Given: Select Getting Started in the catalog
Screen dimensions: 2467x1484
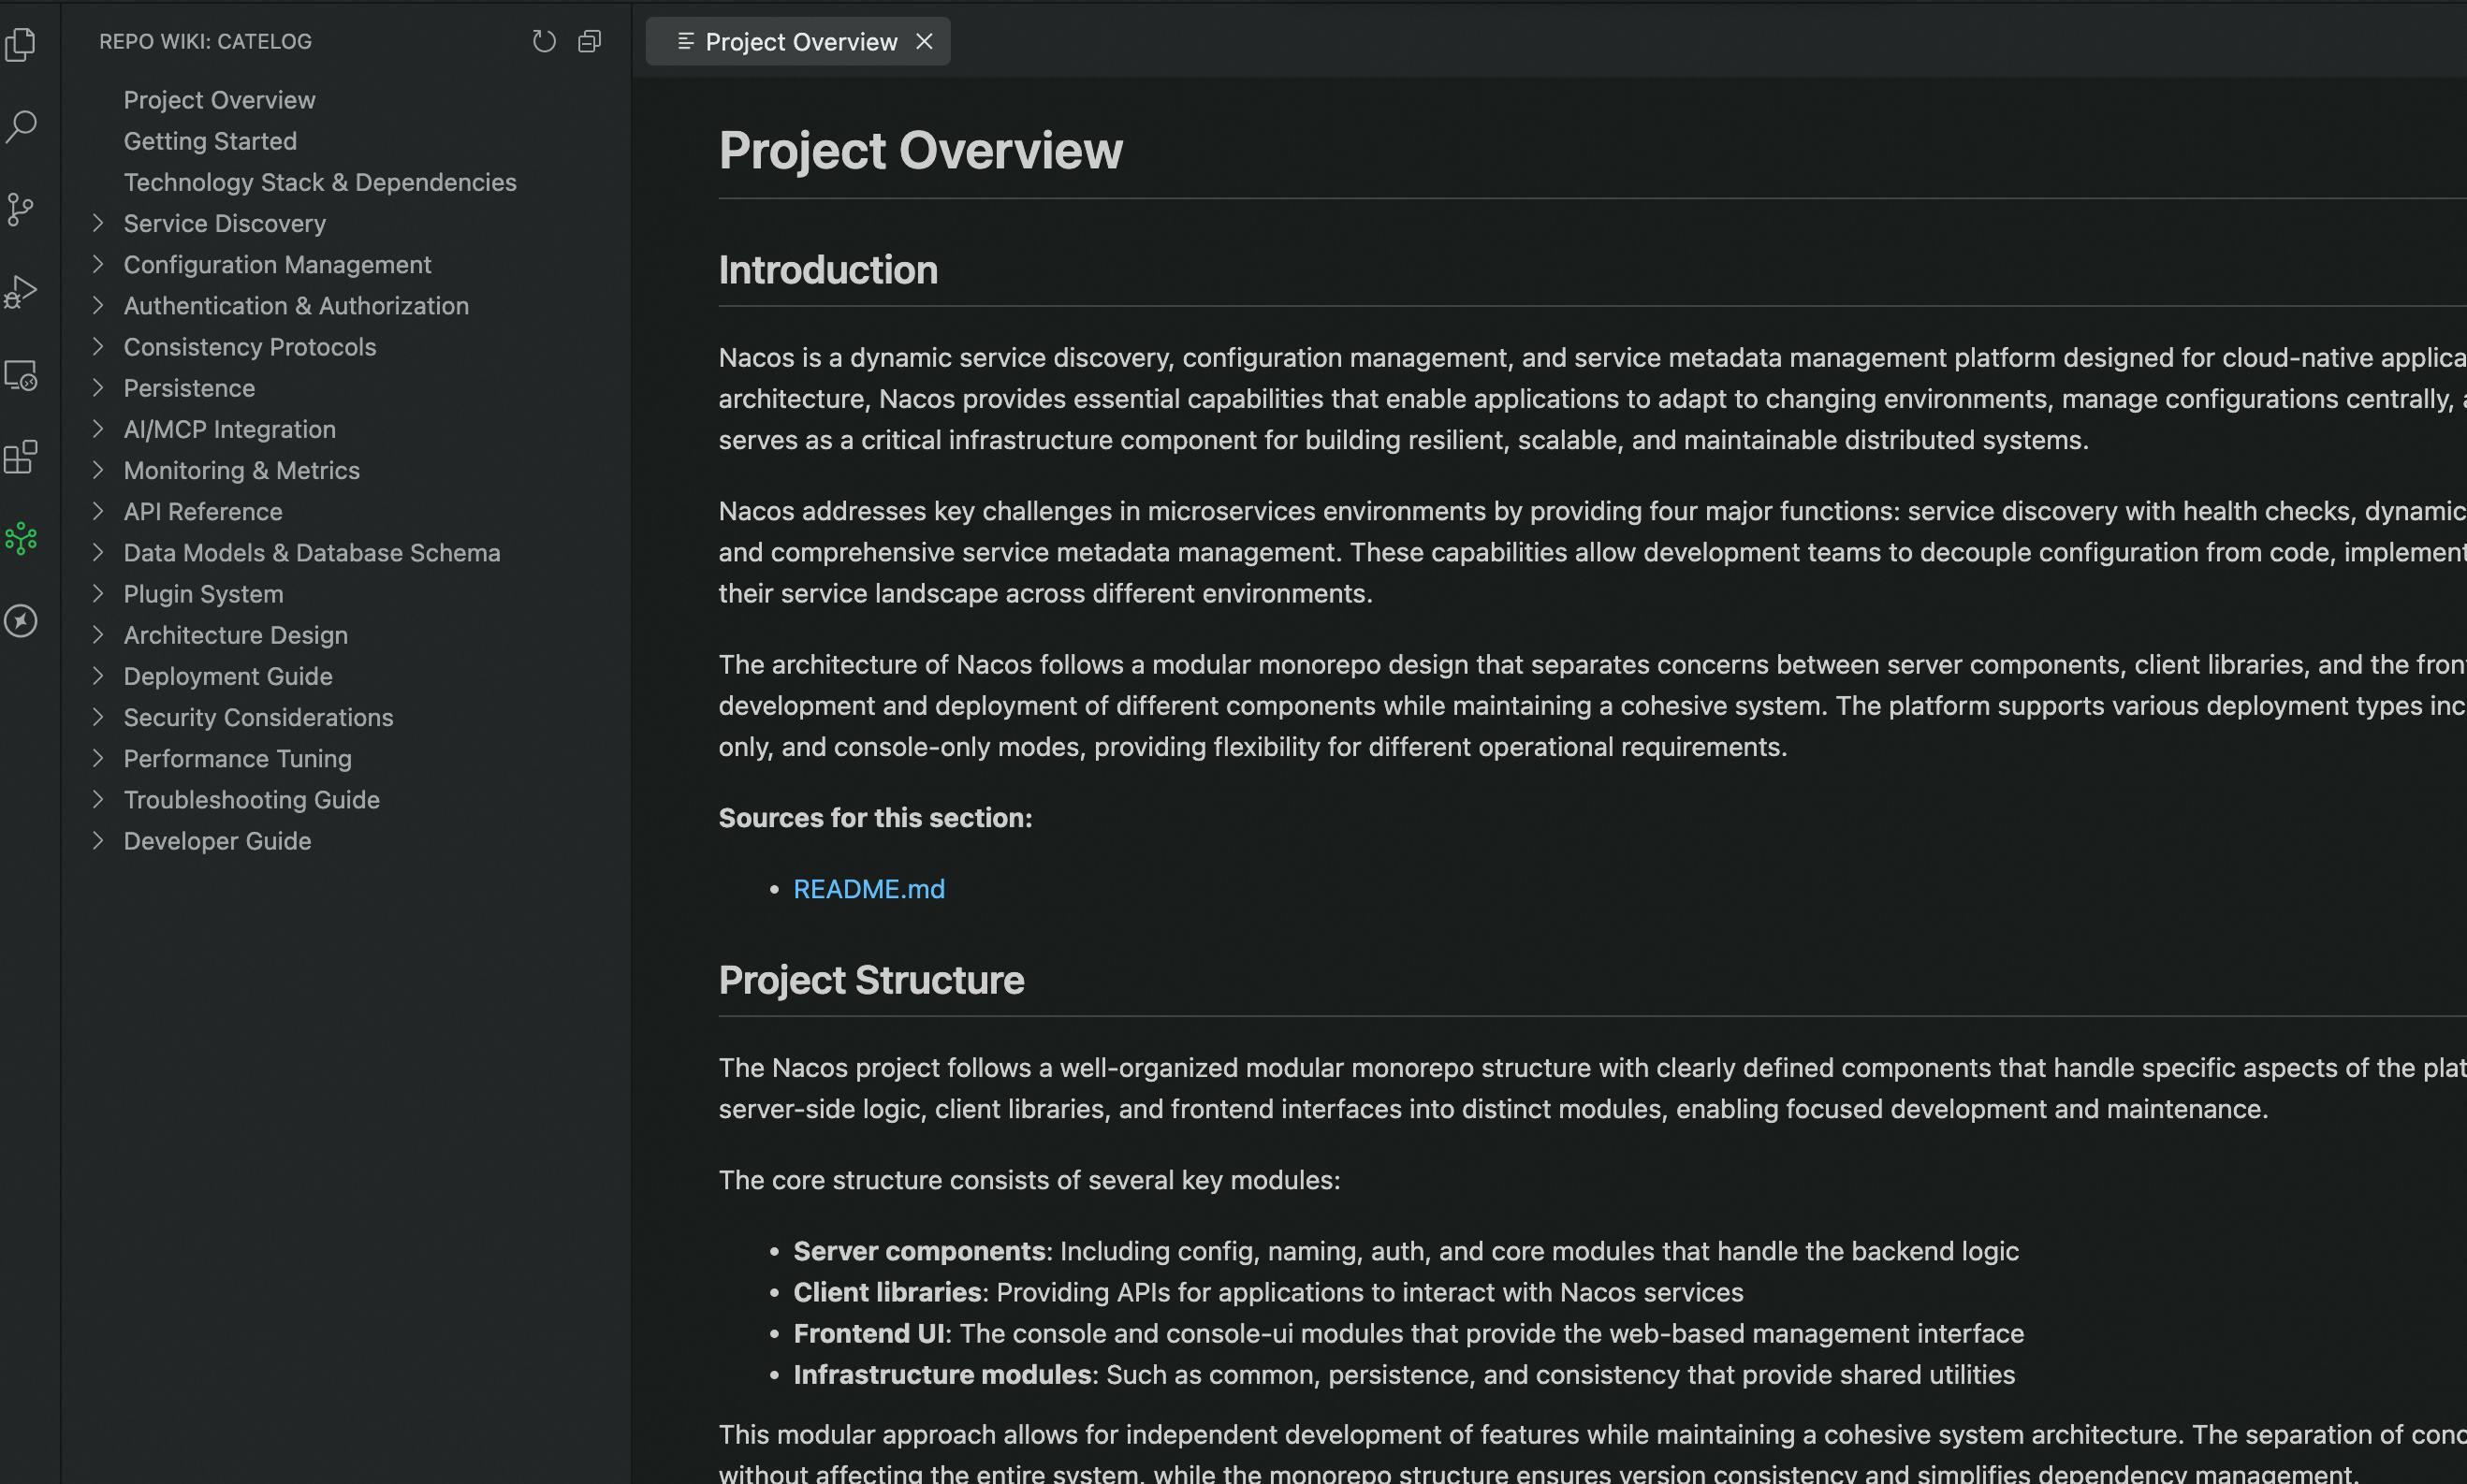Looking at the screenshot, I should click(x=210, y=141).
